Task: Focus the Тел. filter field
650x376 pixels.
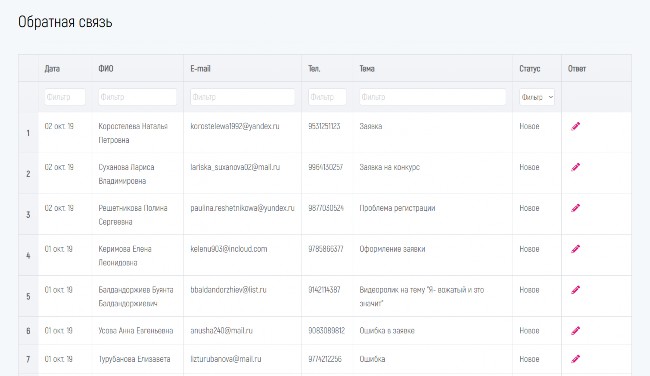Action: [327, 97]
